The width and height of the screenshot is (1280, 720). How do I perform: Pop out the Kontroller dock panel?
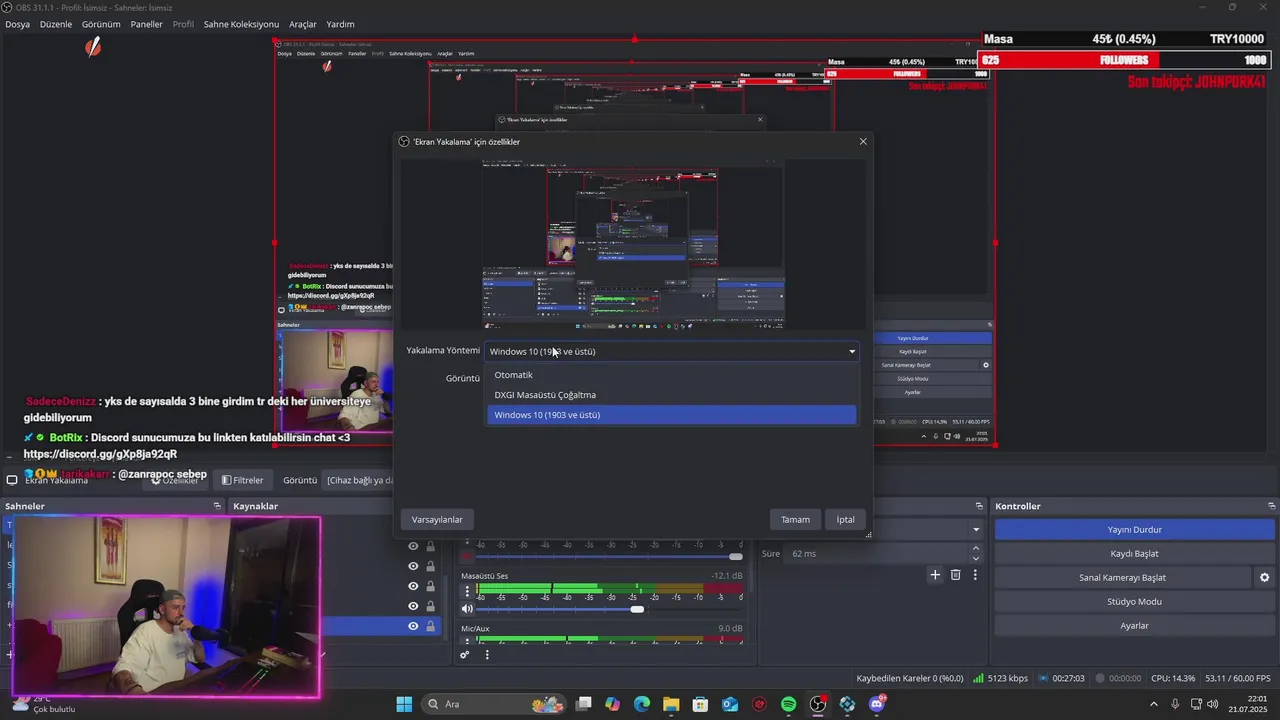[1271, 506]
